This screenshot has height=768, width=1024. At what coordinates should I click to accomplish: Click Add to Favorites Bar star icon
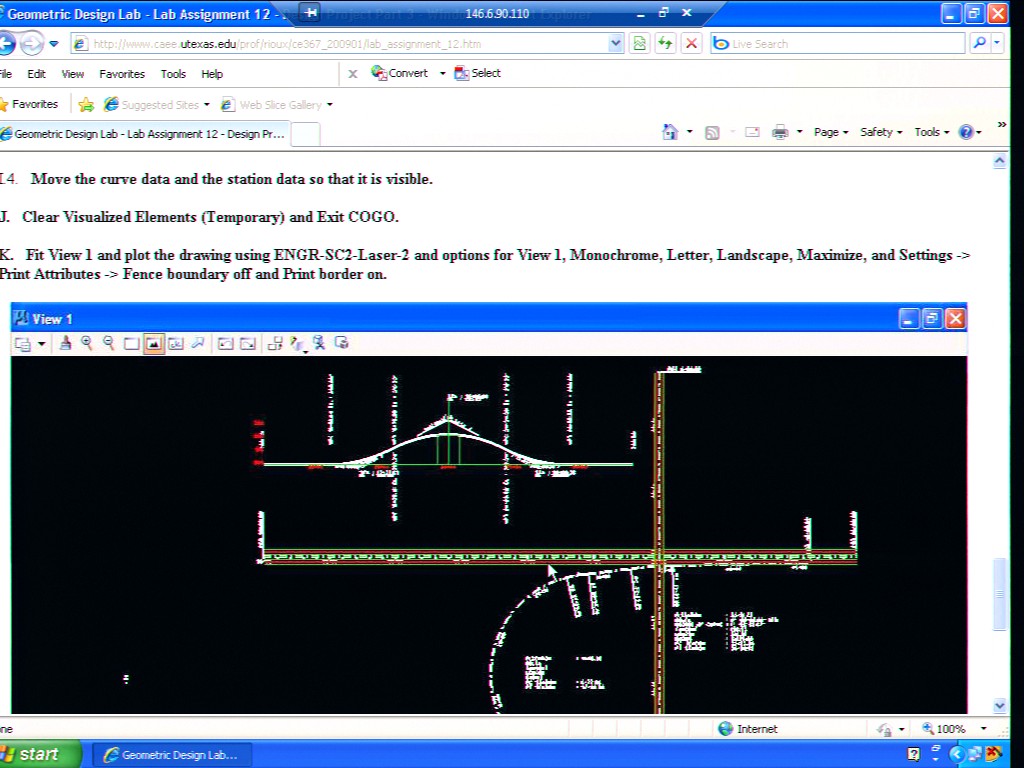coord(86,104)
